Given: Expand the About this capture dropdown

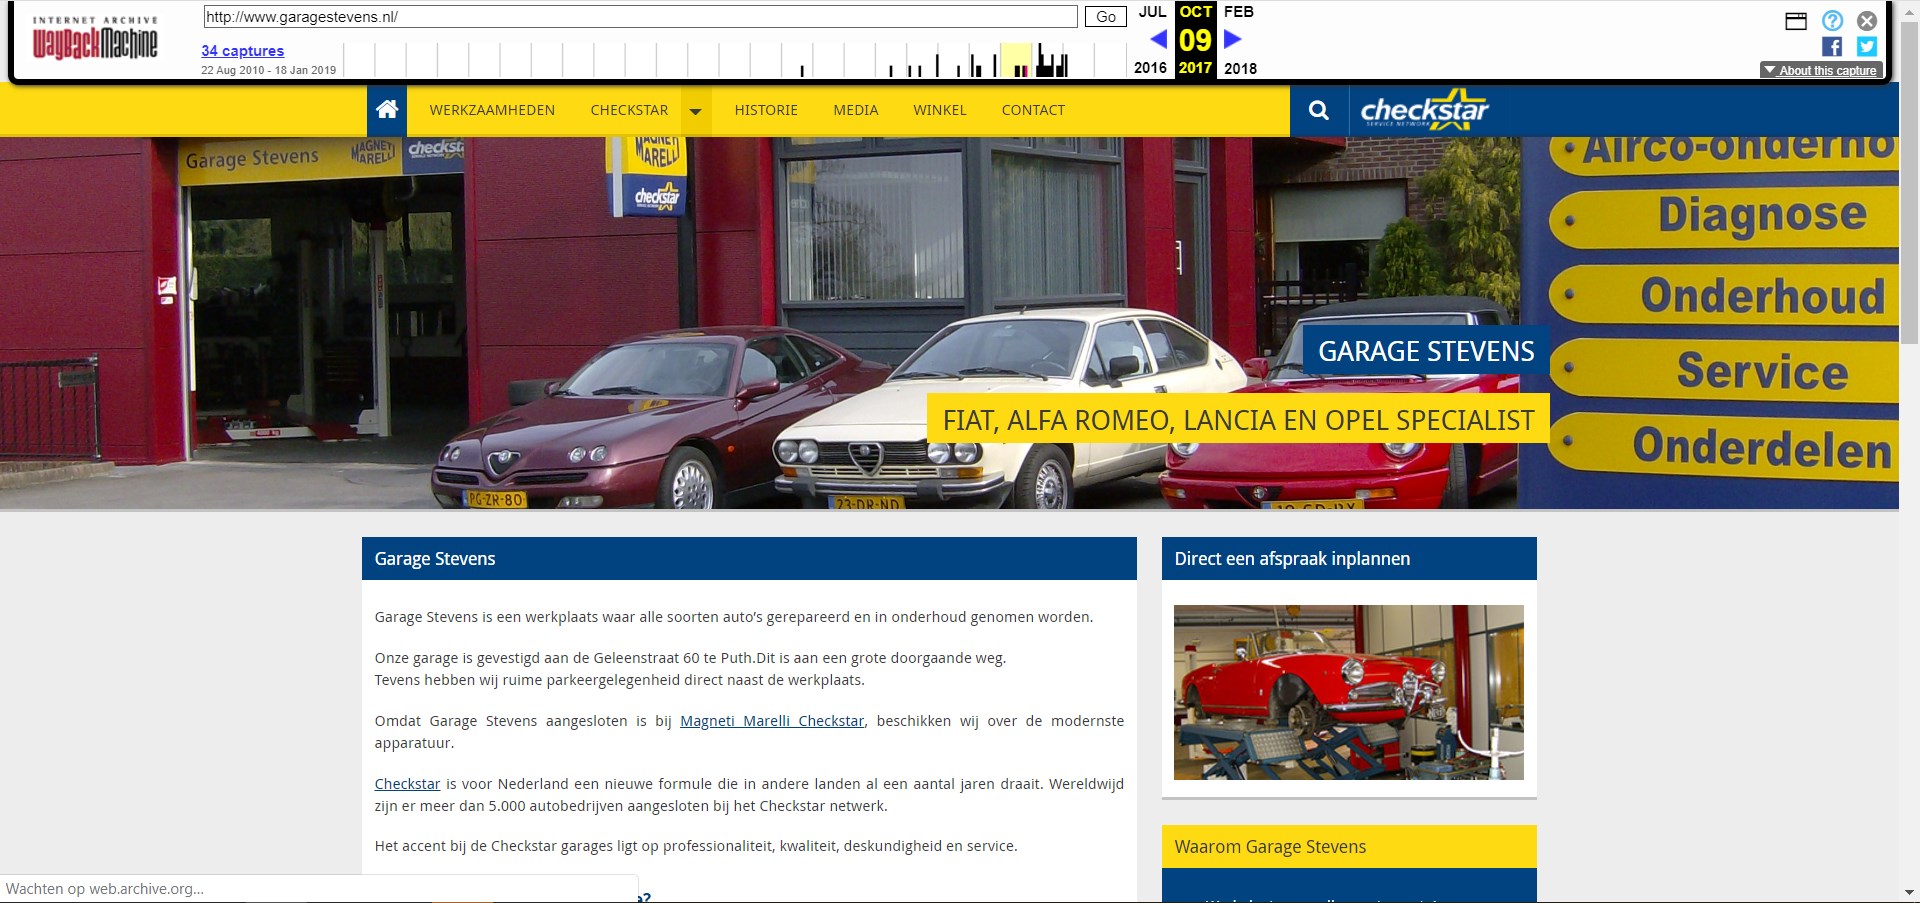Looking at the screenshot, I should [x=1820, y=70].
